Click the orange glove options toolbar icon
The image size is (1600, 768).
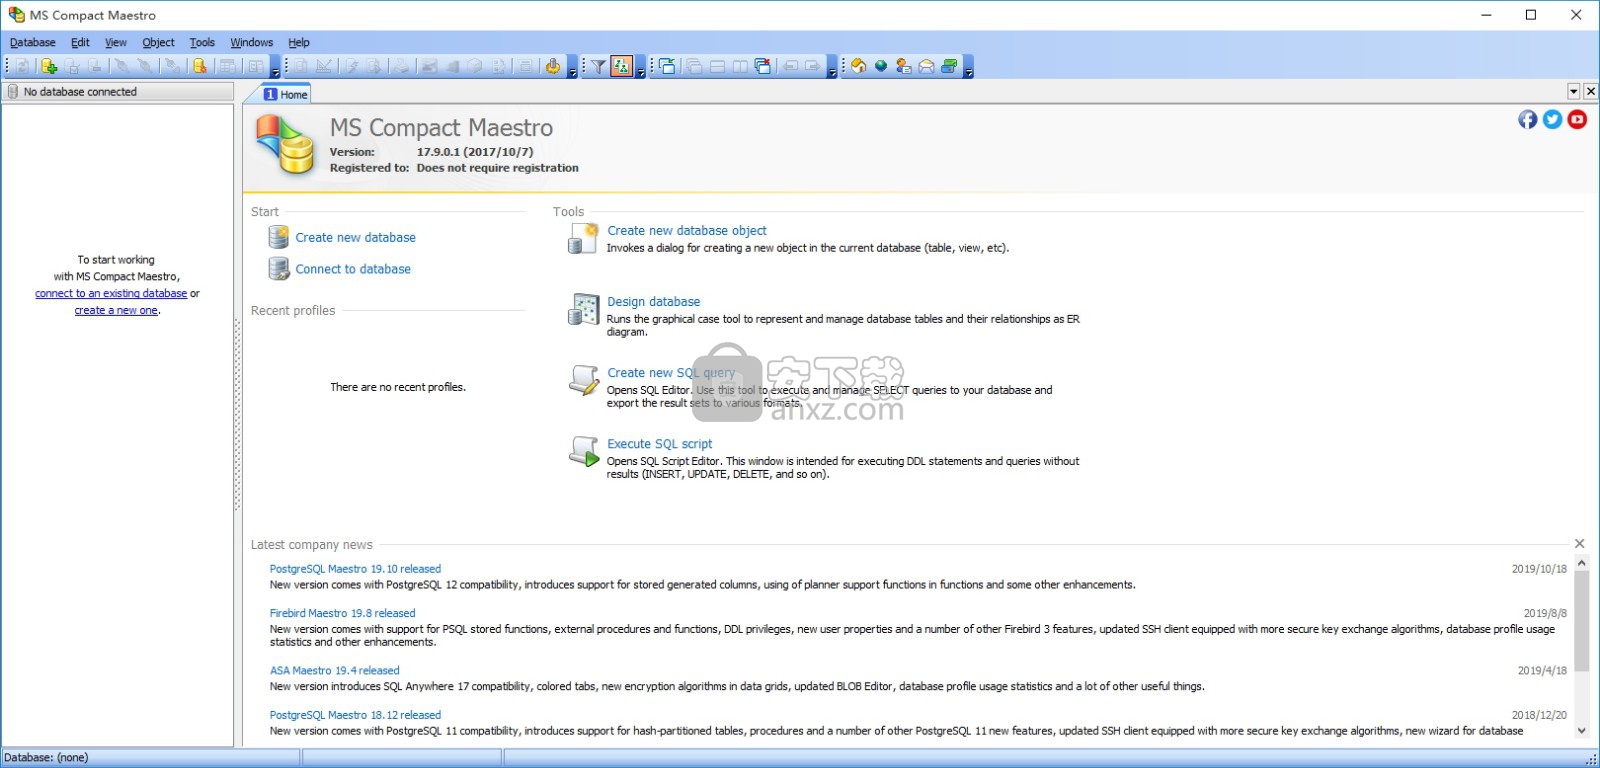point(552,66)
